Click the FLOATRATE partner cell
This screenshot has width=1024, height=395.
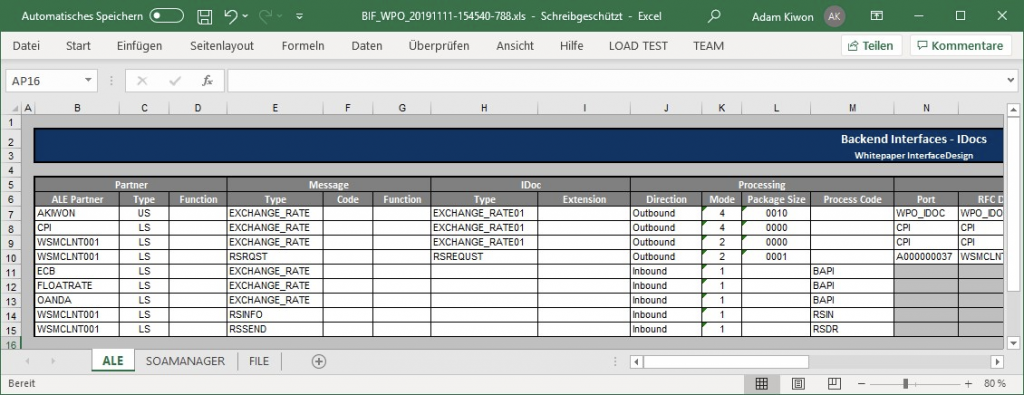[x=77, y=286]
